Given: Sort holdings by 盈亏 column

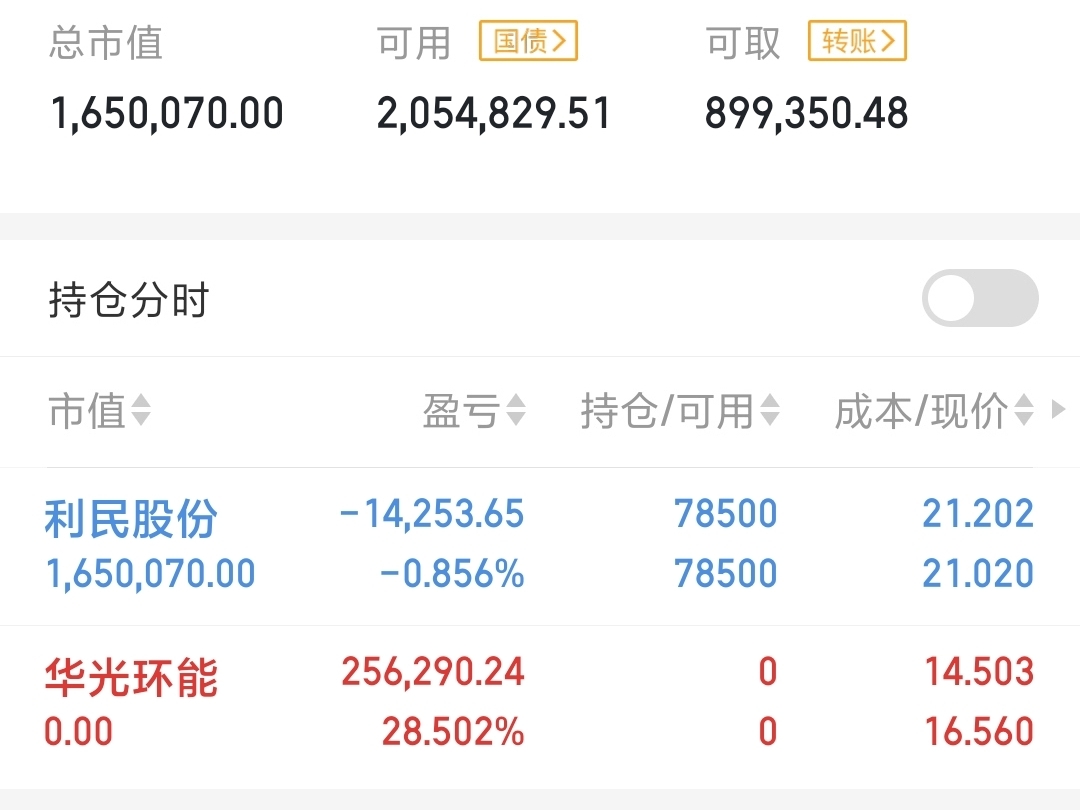Looking at the screenshot, I should 475,411.
